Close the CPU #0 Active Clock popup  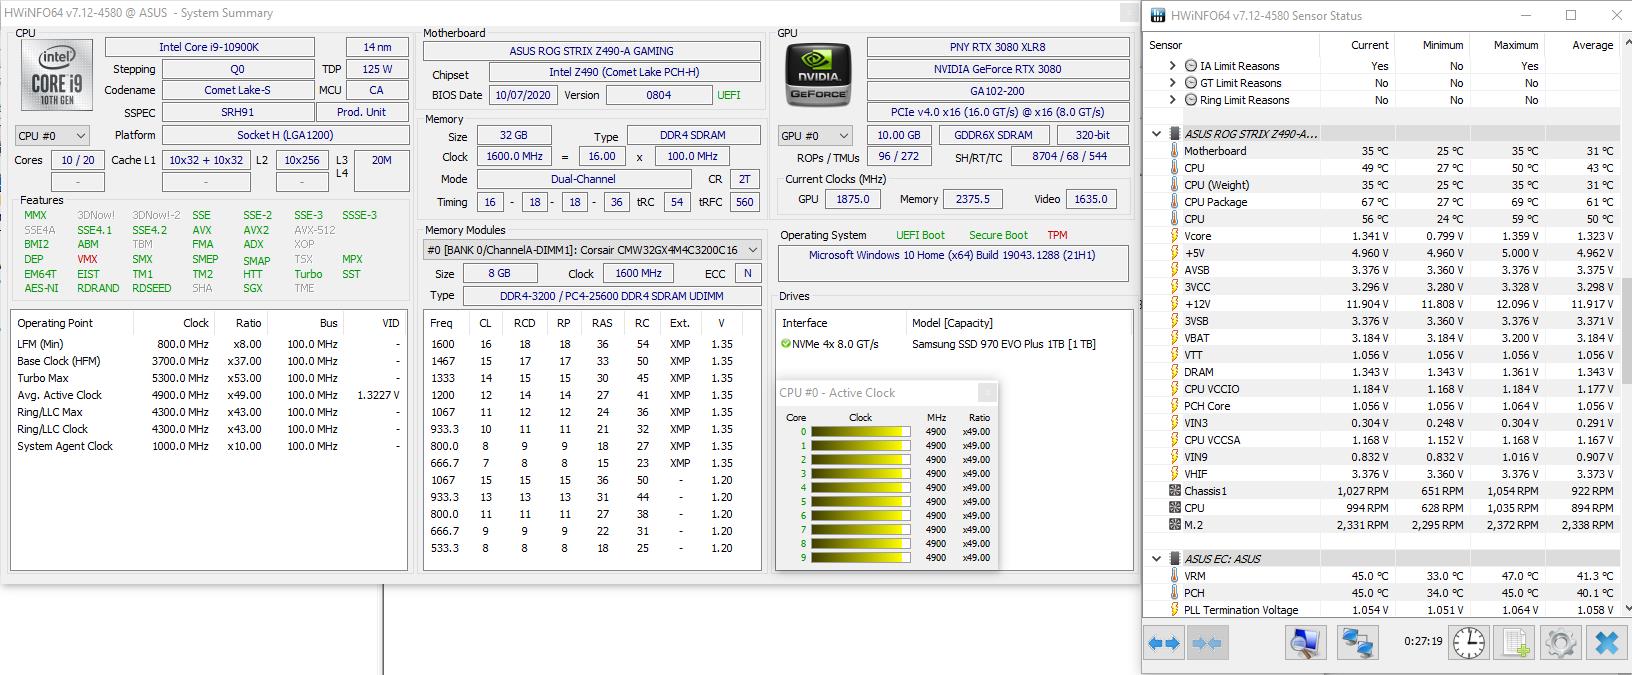point(987,393)
